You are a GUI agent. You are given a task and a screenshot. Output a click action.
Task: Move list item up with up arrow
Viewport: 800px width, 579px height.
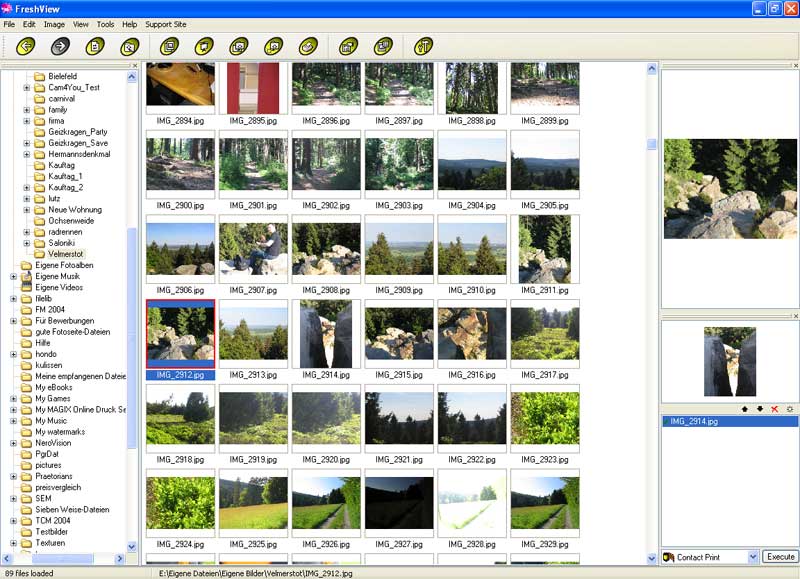coord(744,410)
